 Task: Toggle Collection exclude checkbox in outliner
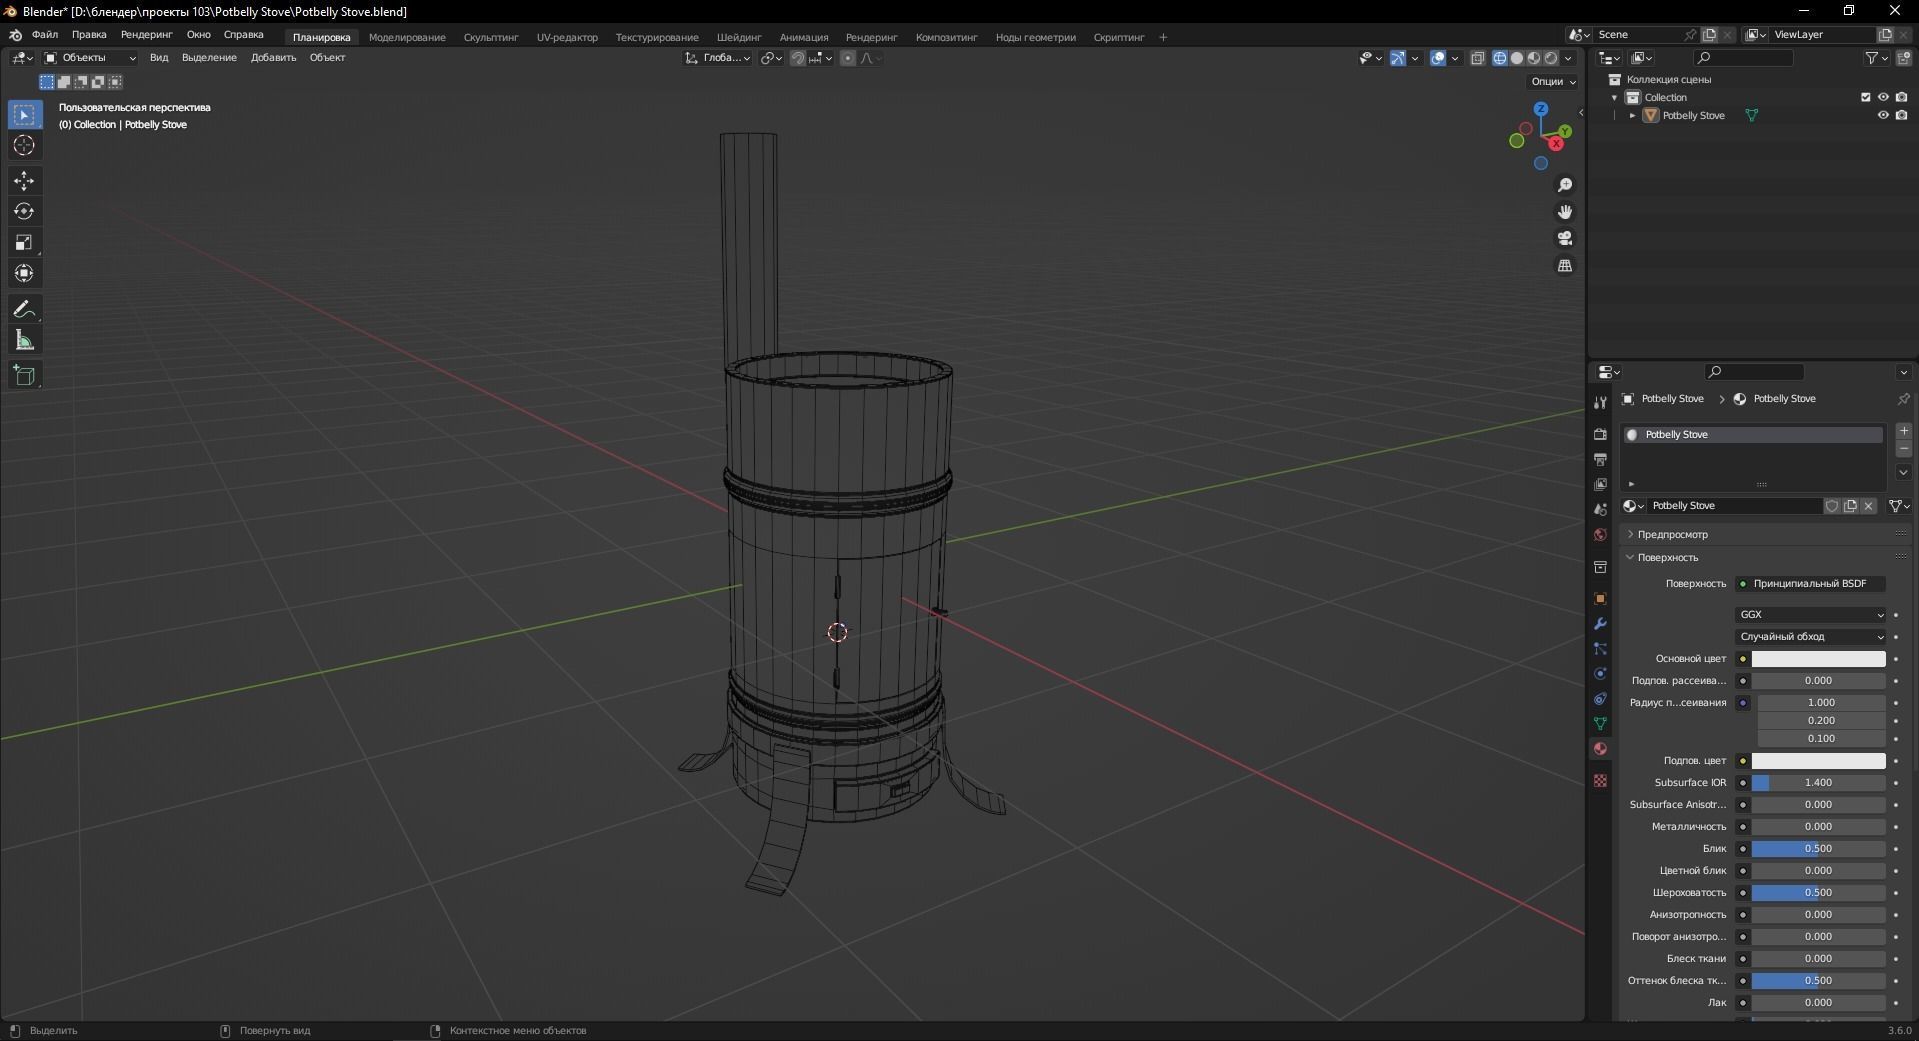pos(1865,97)
